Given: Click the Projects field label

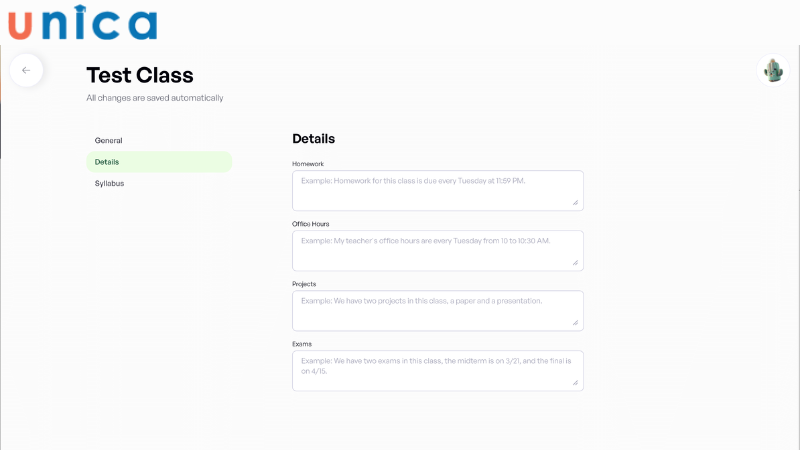Looking at the screenshot, I should tap(304, 284).
